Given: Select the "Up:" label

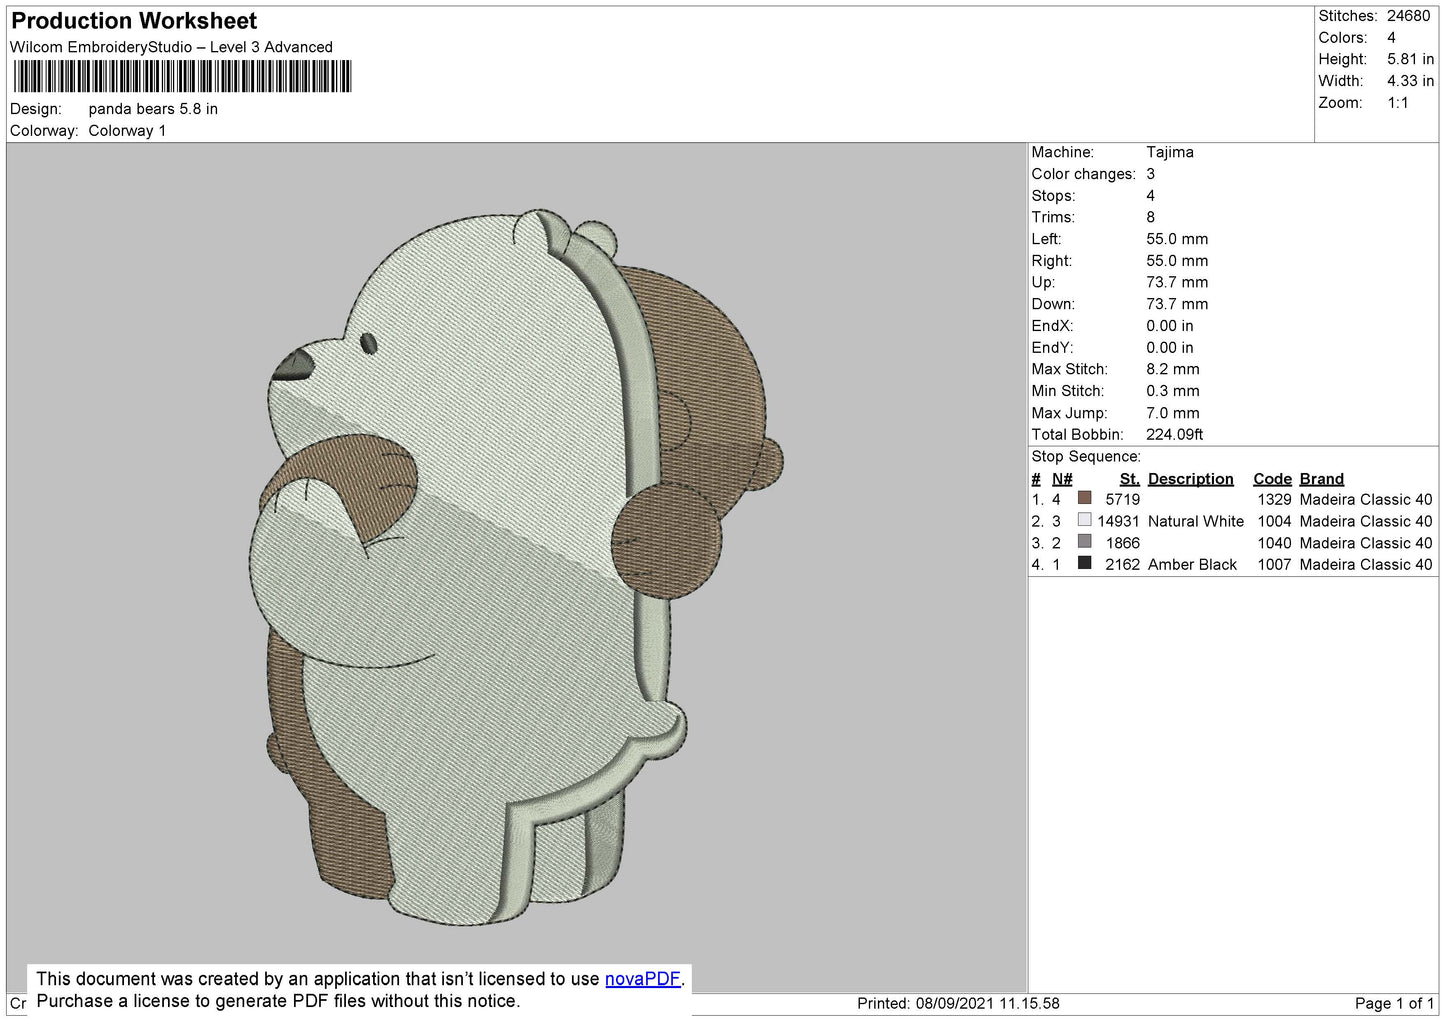Looking at the screenshot, I should (x=1045, y=282).
